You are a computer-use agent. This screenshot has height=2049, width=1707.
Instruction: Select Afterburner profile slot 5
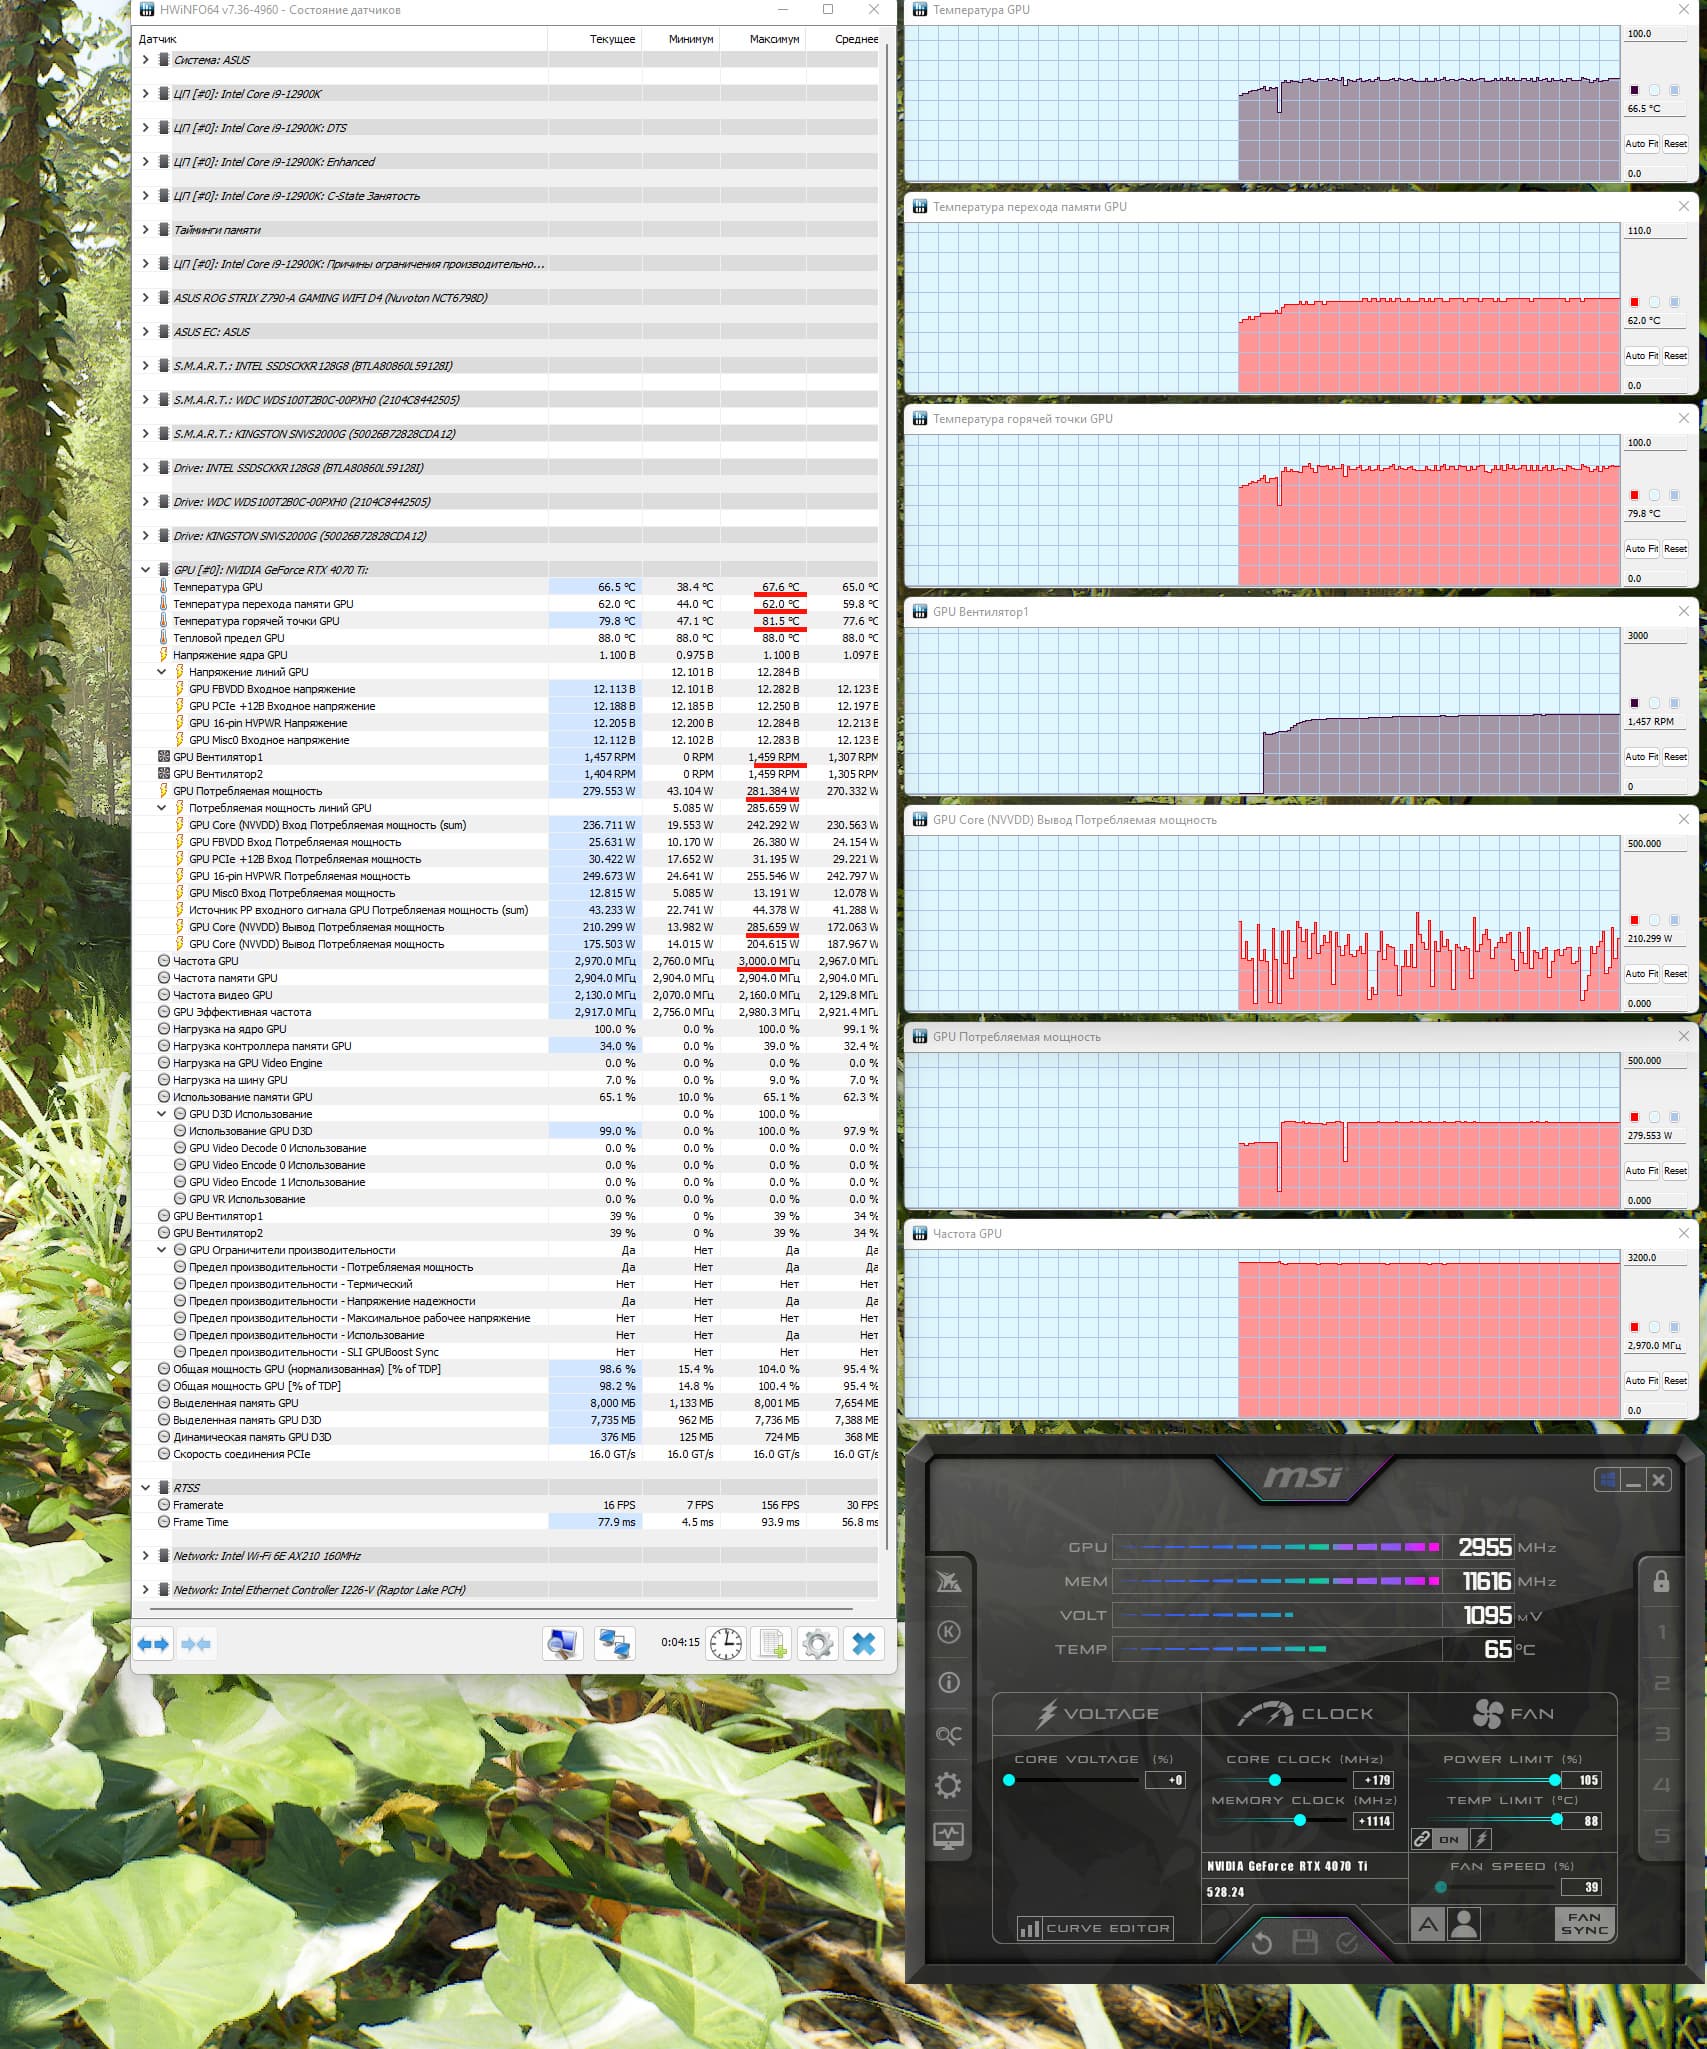(1662, 1837)
